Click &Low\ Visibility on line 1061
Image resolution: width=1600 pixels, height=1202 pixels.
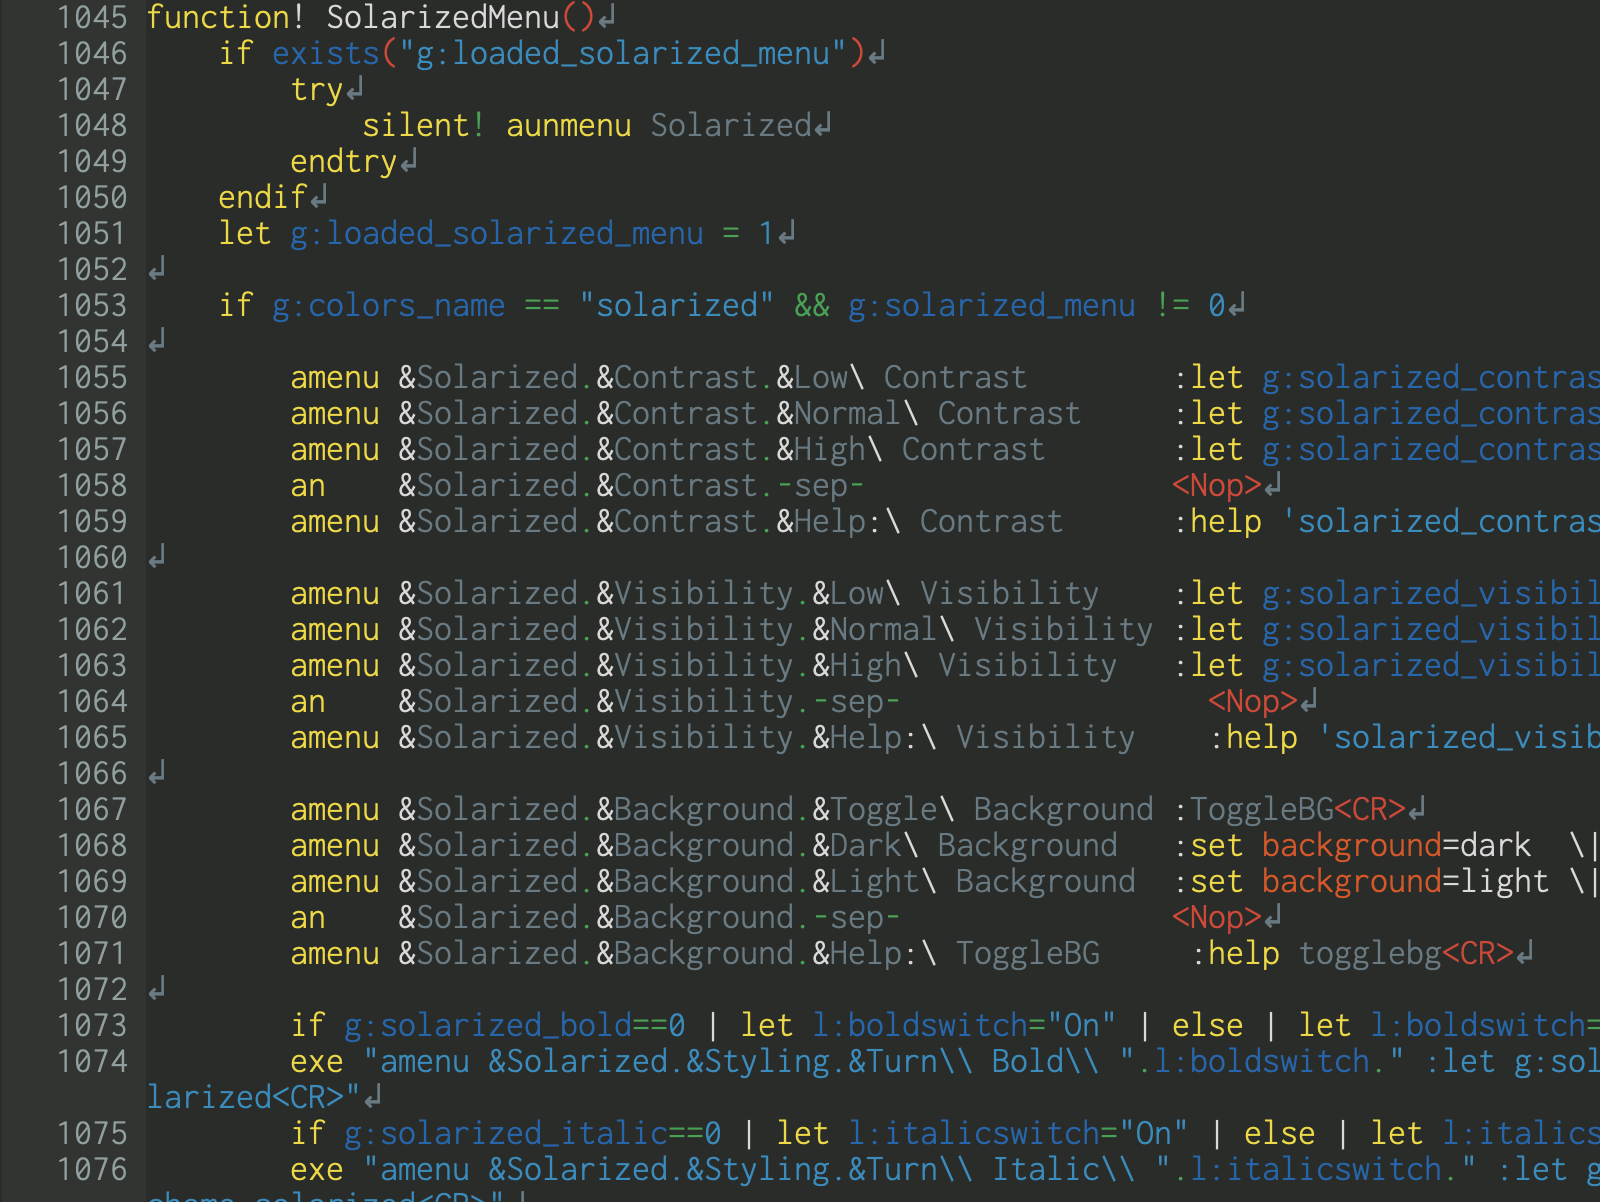(x=956, y=593)
